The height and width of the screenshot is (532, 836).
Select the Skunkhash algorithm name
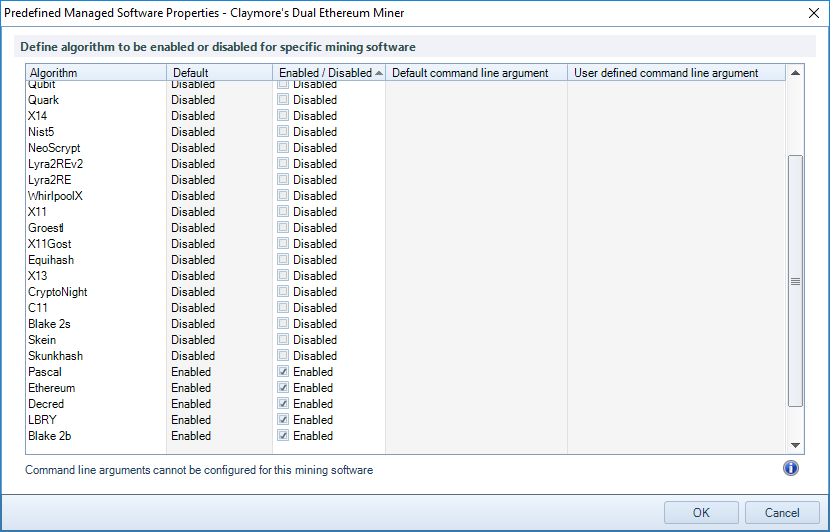[x=55, y=356]
